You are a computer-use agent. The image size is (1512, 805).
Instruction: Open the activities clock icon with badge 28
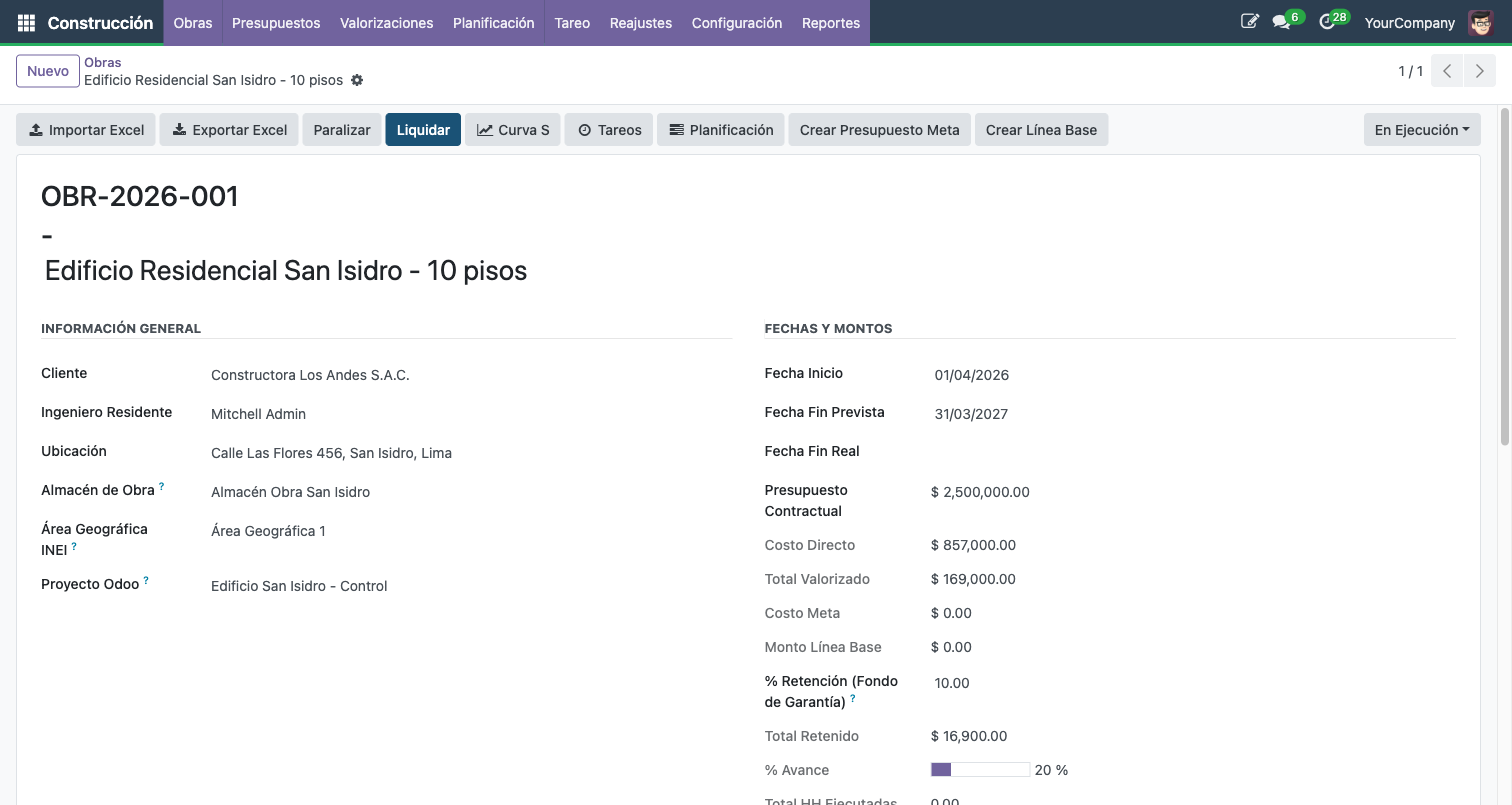(1328, 22)
